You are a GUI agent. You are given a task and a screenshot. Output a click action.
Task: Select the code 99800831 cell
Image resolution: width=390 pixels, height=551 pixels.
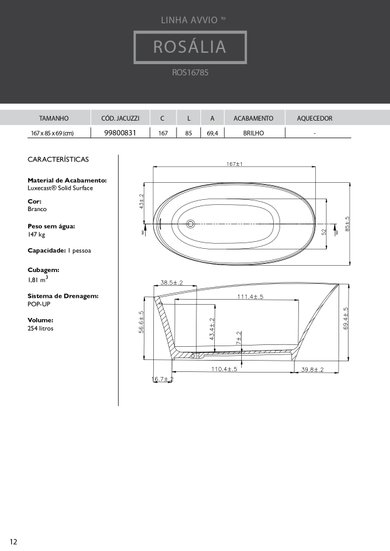pyautogui.click(x=120, y=133)
